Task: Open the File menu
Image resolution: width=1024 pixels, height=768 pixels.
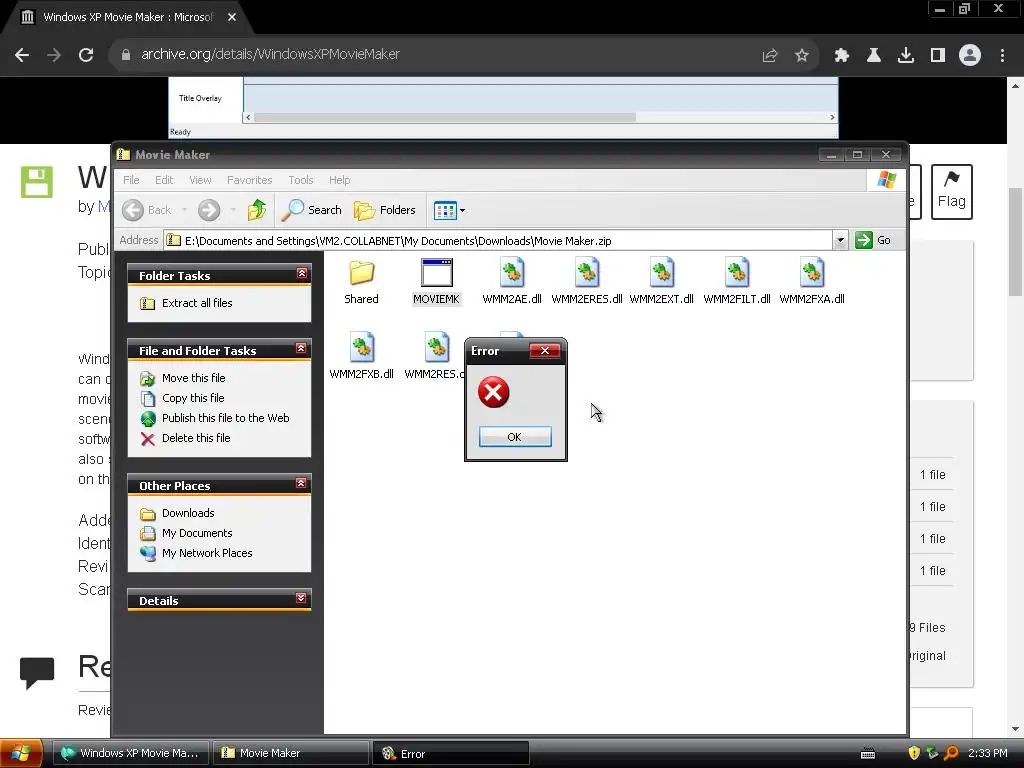Action: click(131, 180)
